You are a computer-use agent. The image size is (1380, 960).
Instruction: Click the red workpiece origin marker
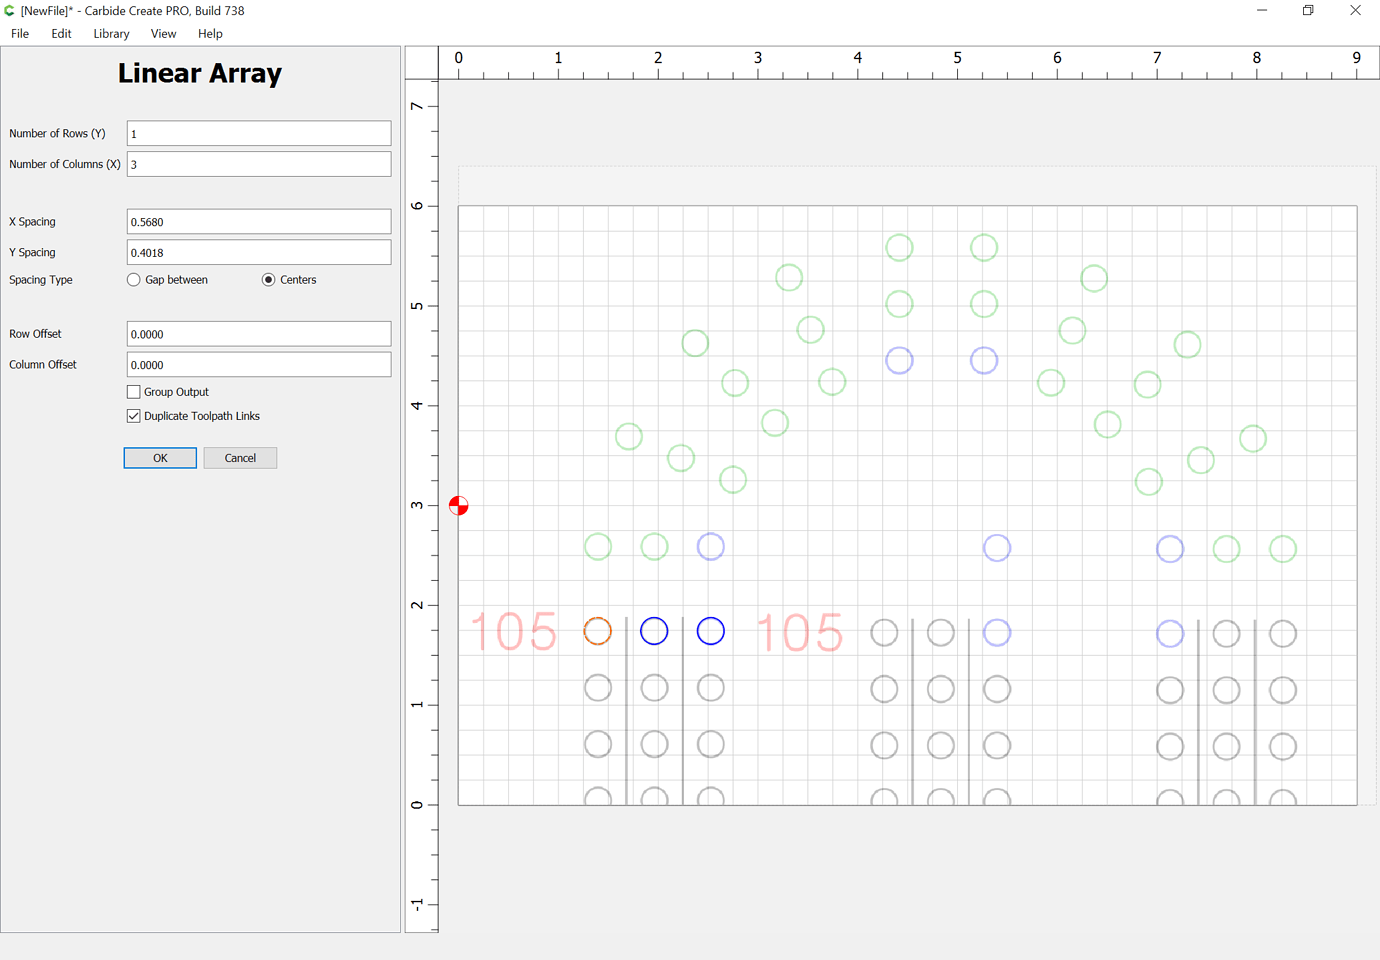point(458,506)
